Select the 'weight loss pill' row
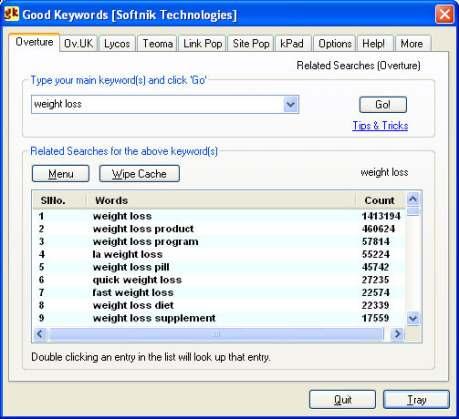This screenshot has width=459, height=419. 219,267
